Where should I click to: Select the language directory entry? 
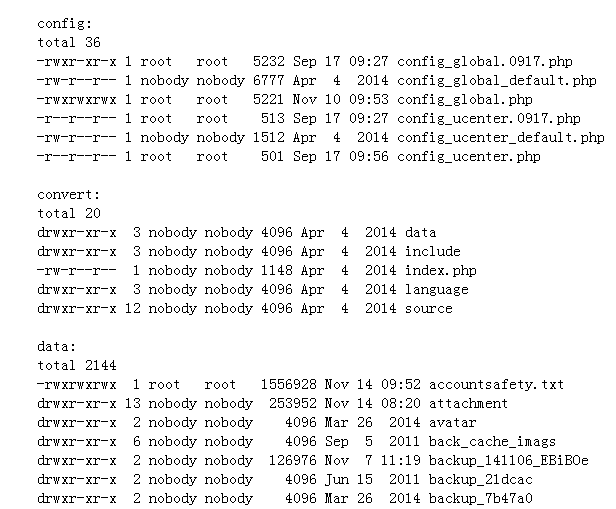[437, 290]
